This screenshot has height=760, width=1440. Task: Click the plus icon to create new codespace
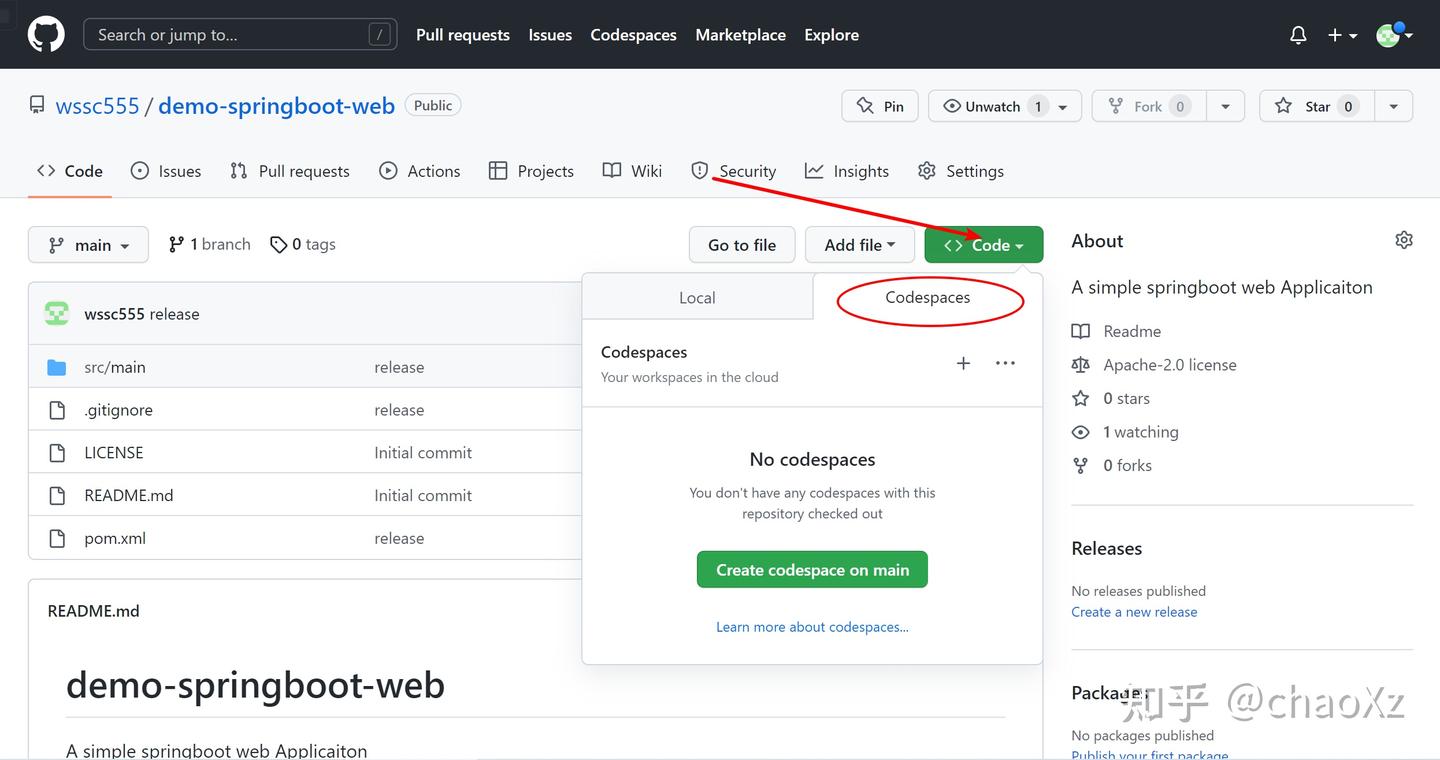pyautogui.click(x=962, y=363)
